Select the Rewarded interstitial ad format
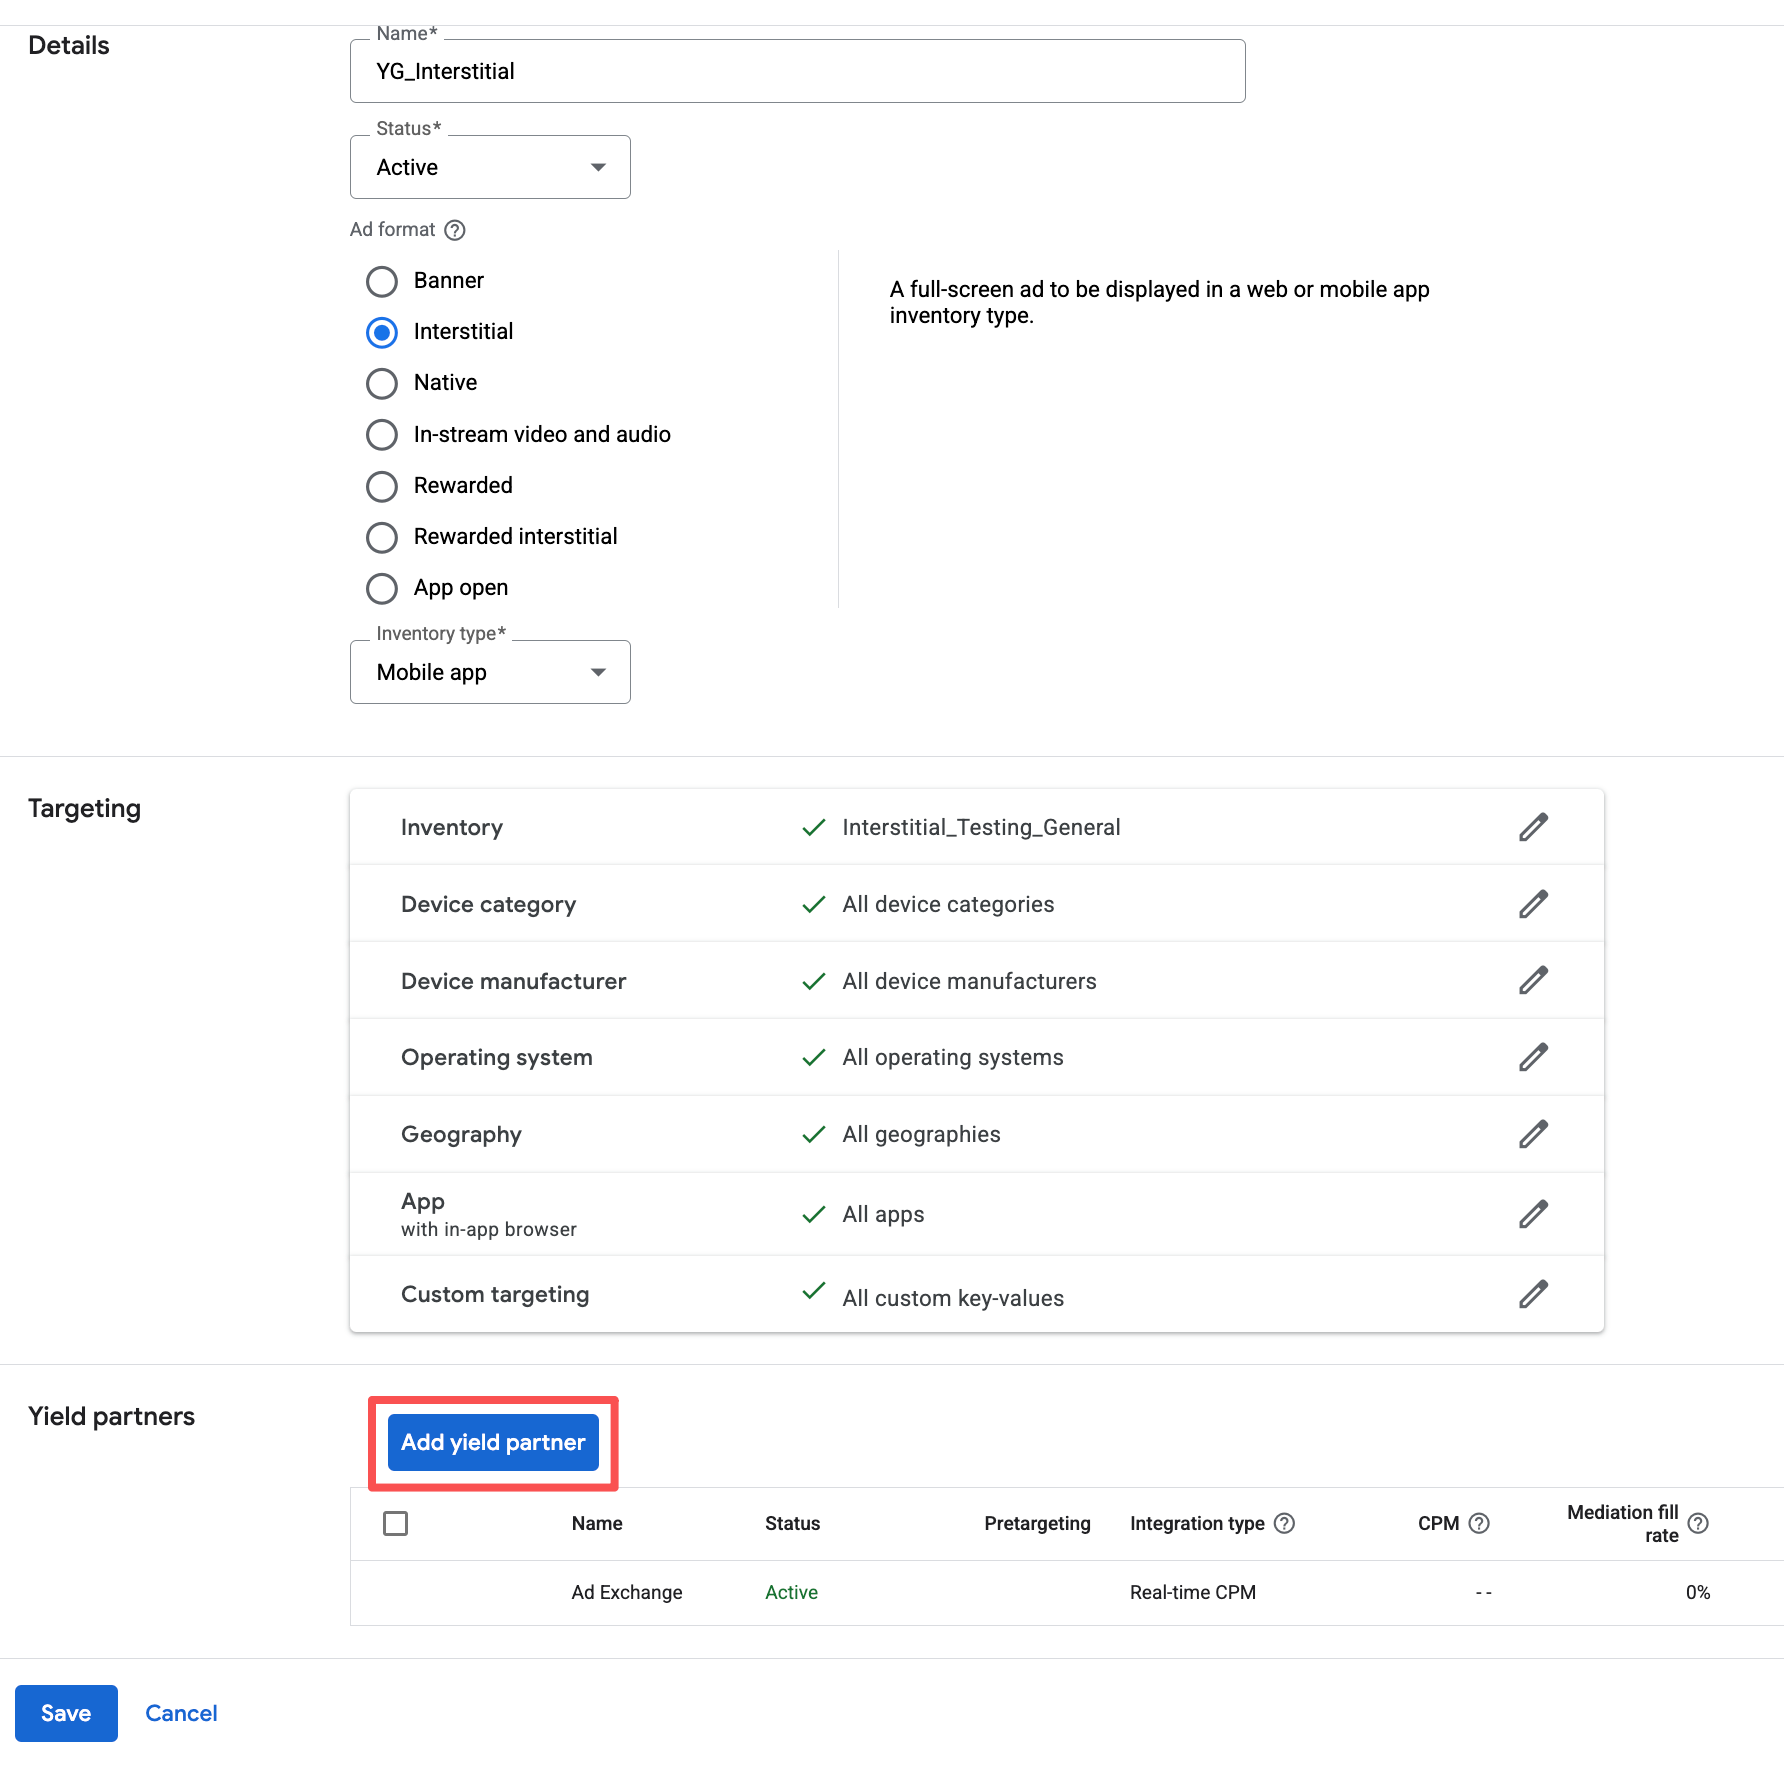 (382, 537)
